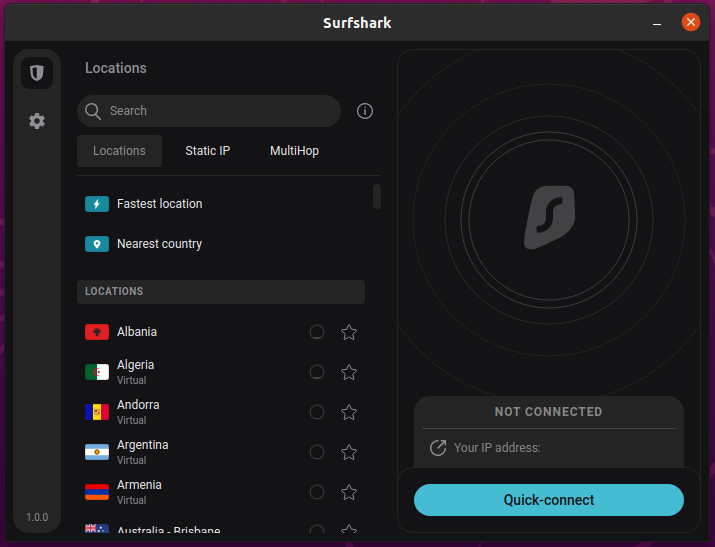Click the Albania flag icon

(x=97, y=332)
